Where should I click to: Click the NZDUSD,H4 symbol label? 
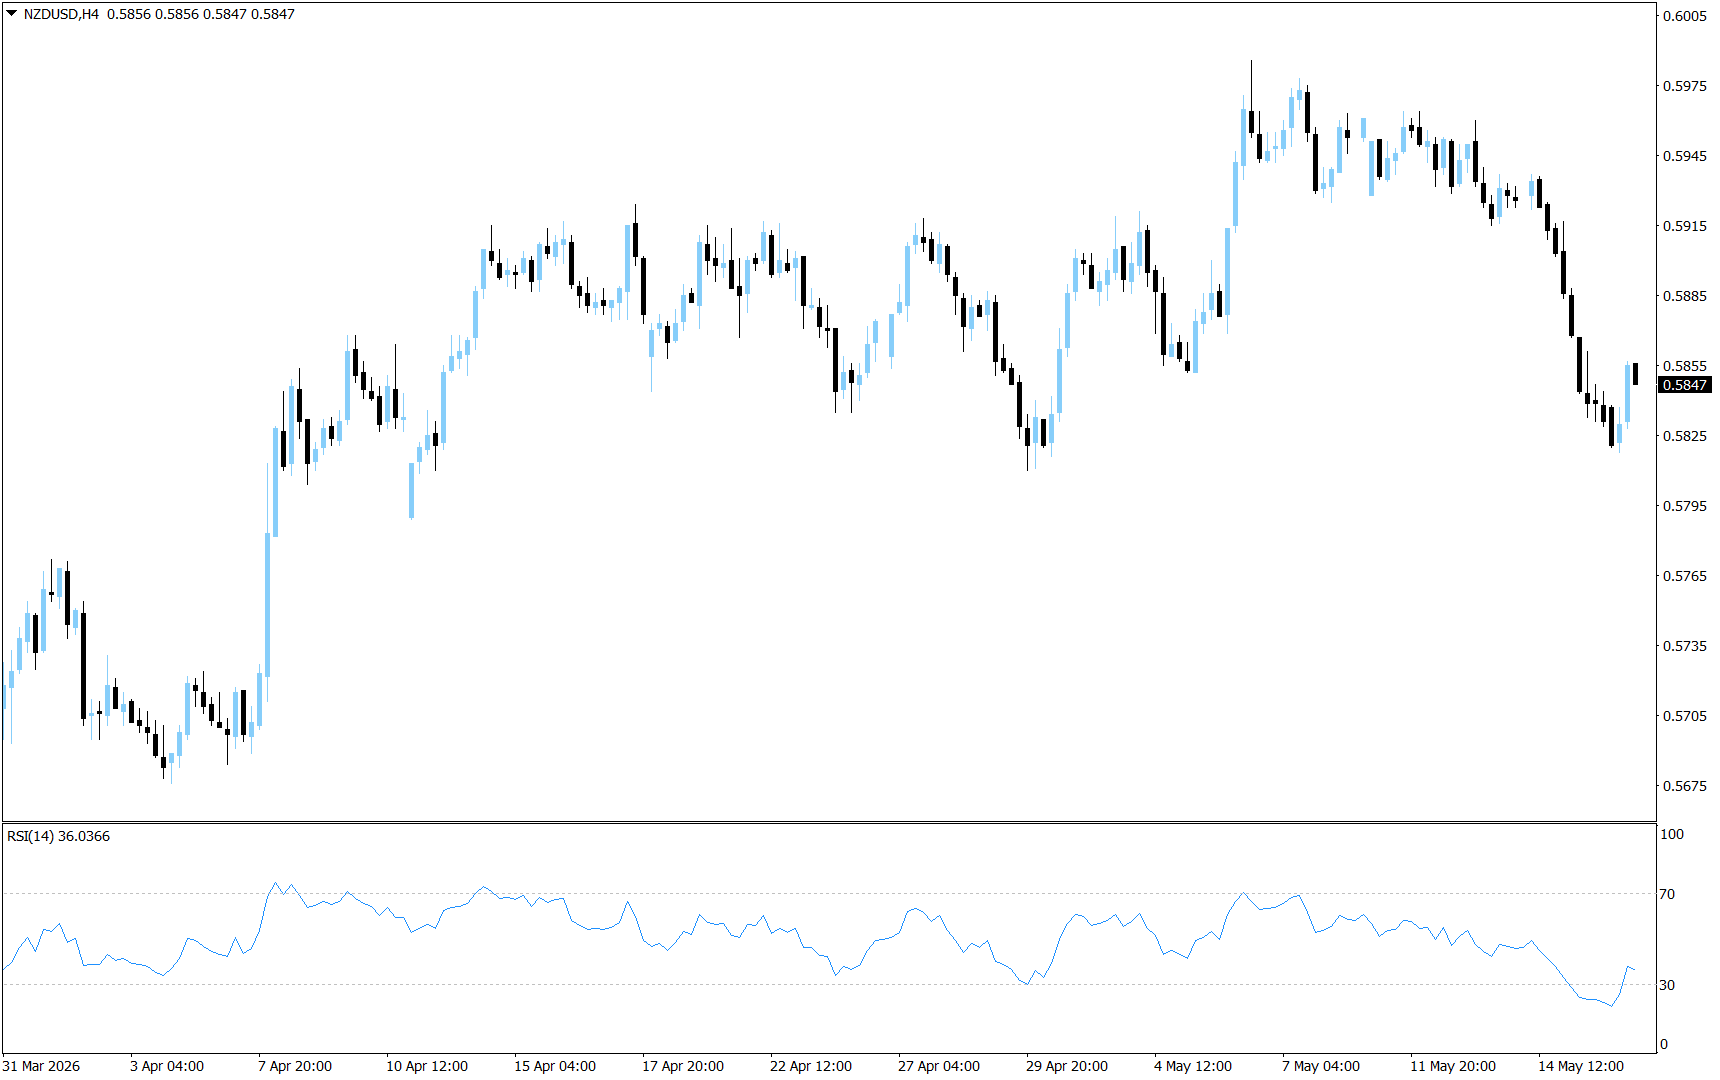(x=61, y=14)
